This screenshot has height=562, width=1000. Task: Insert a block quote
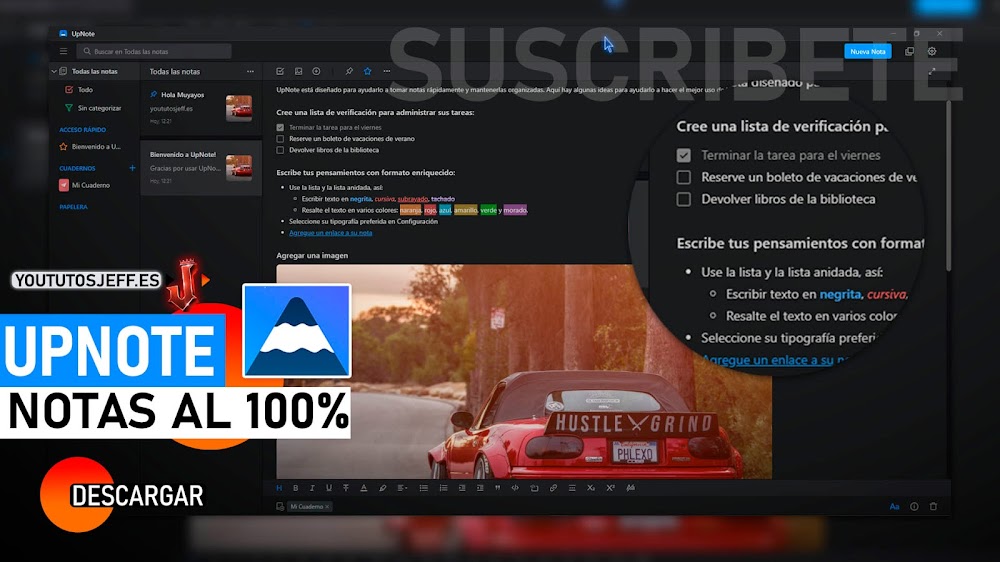click(x=497, y=488)
